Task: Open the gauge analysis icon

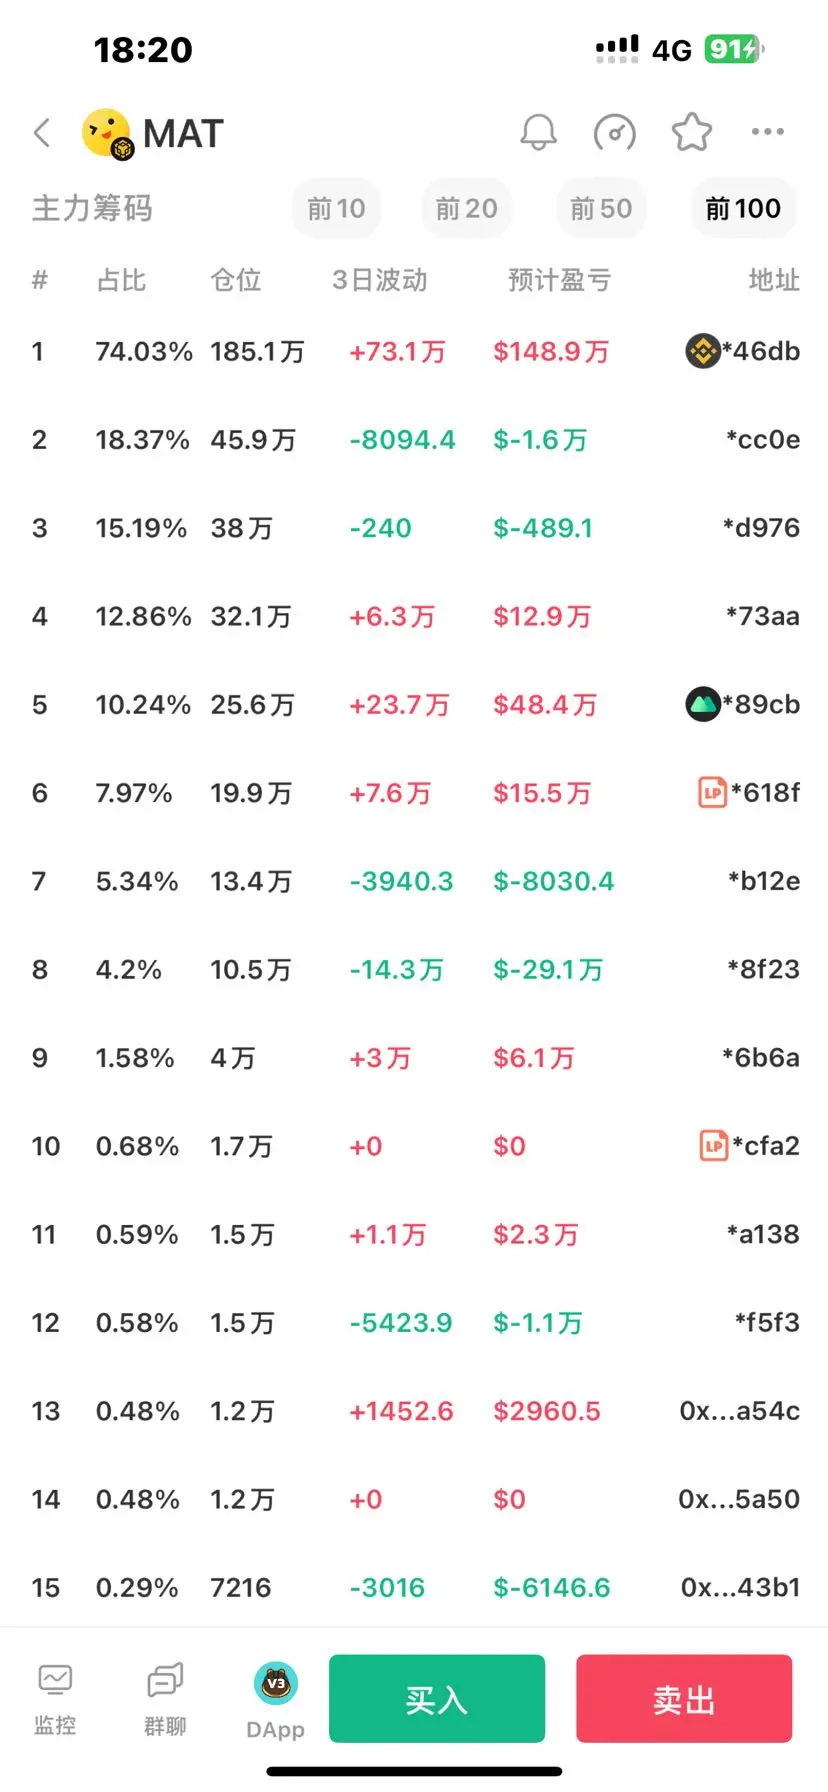Action: point(614,132)
